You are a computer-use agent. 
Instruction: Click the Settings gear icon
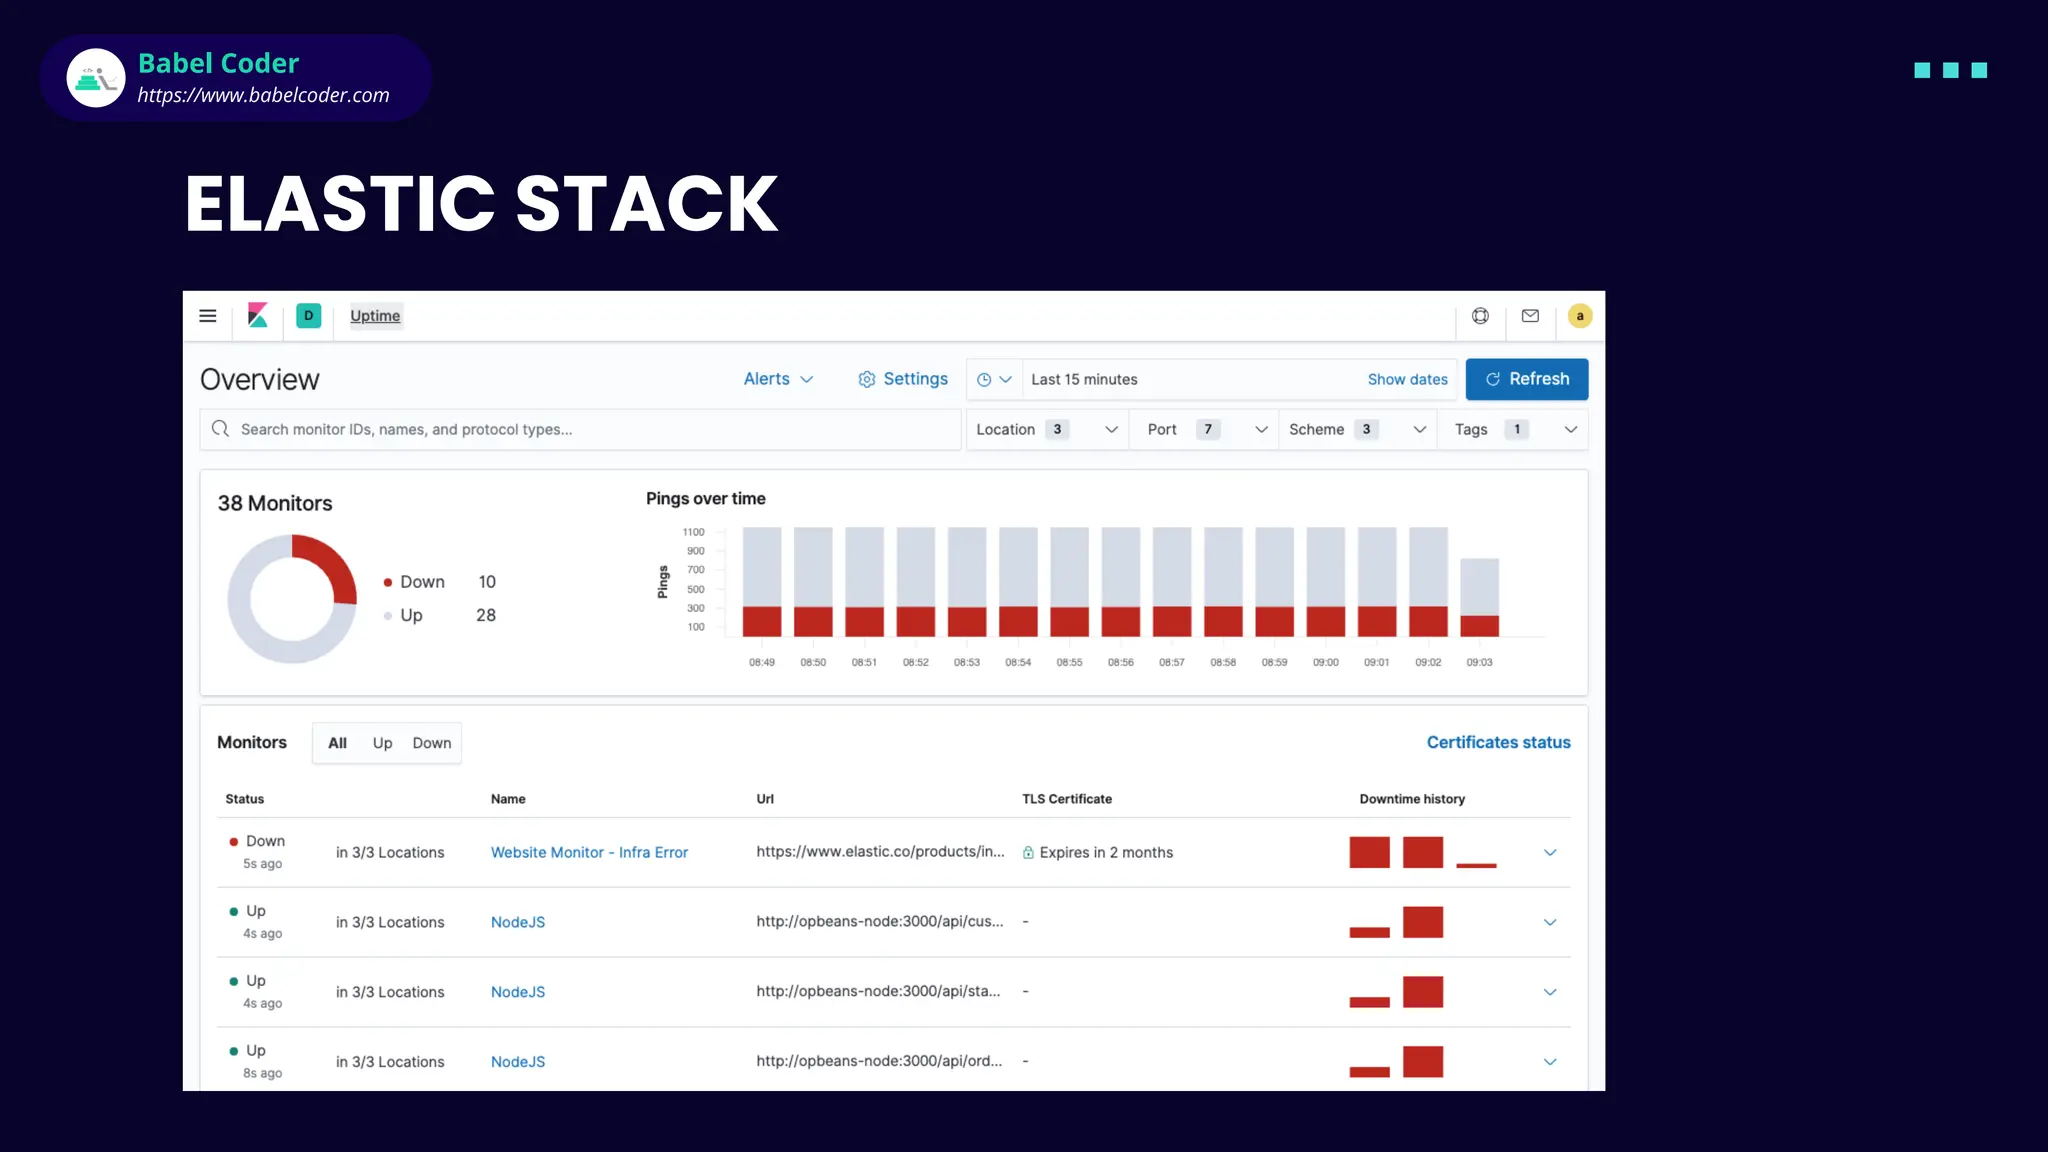click(x=867, y=379)
